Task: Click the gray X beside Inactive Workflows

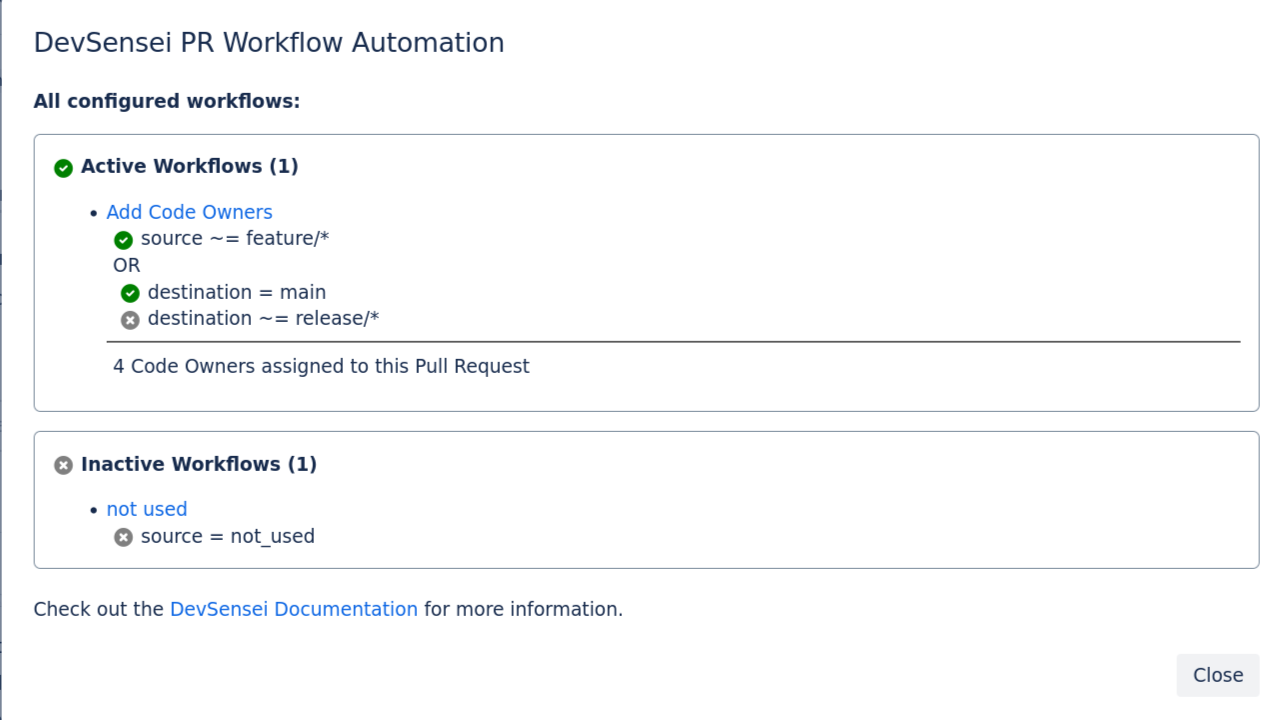Action: [63, 465]
